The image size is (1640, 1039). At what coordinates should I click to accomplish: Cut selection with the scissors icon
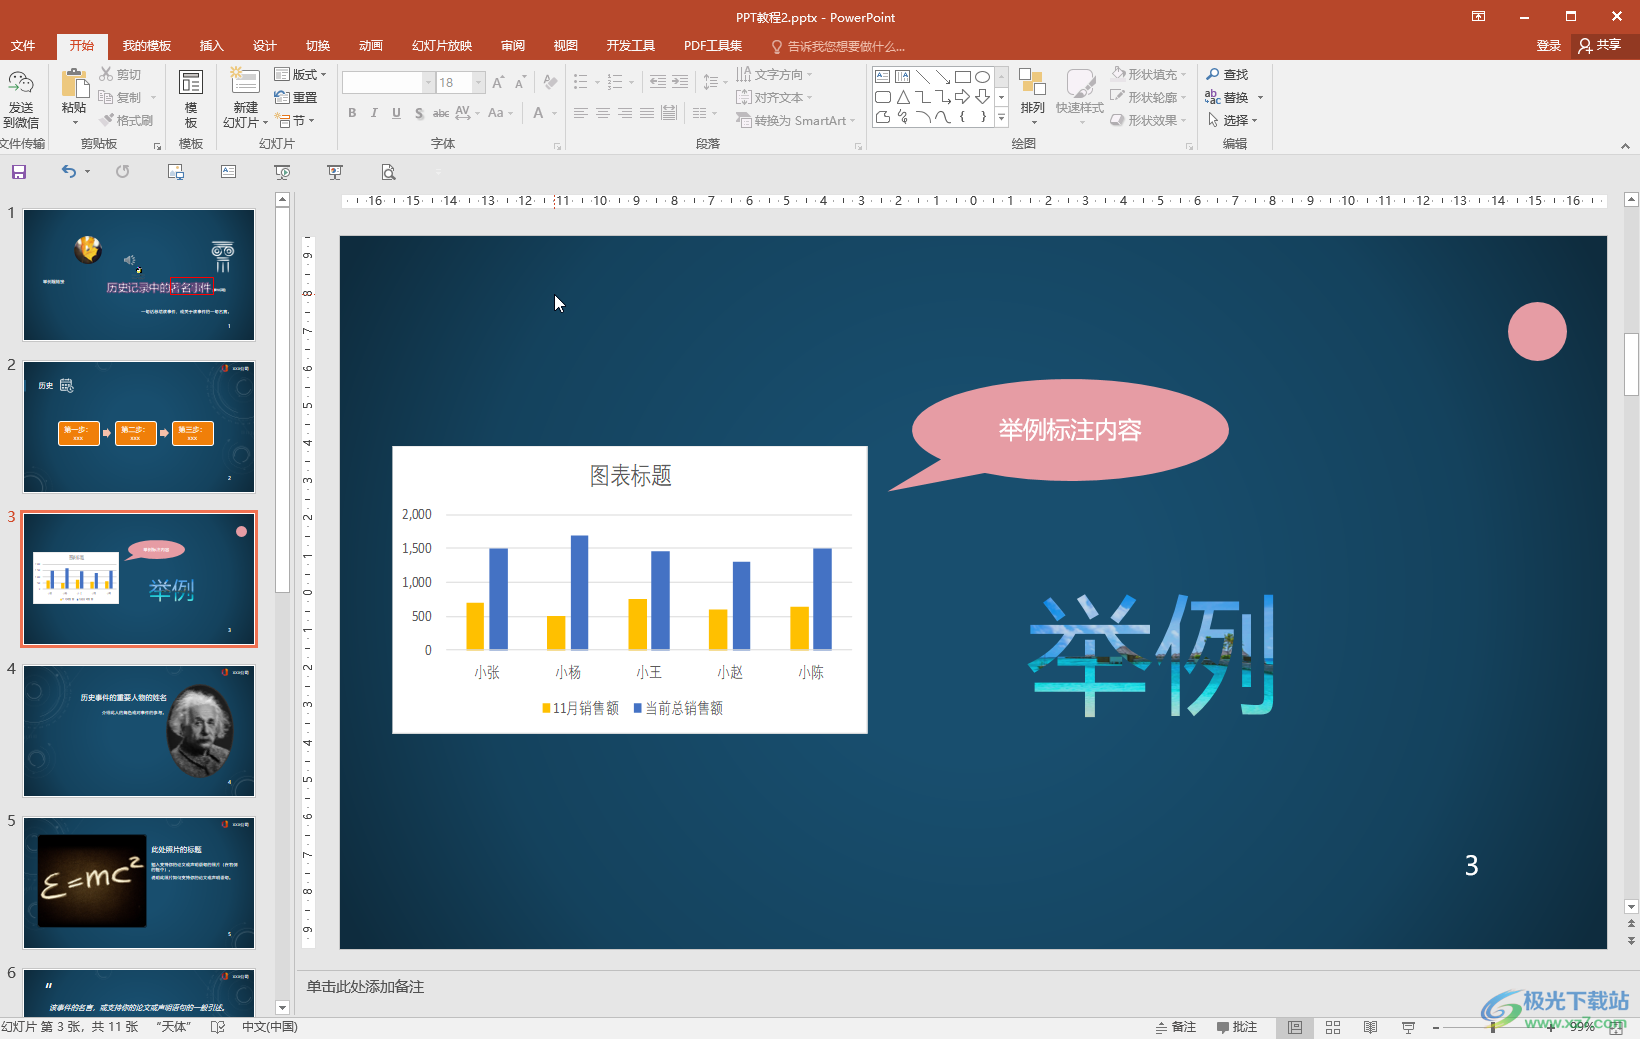tap(120, 75)
